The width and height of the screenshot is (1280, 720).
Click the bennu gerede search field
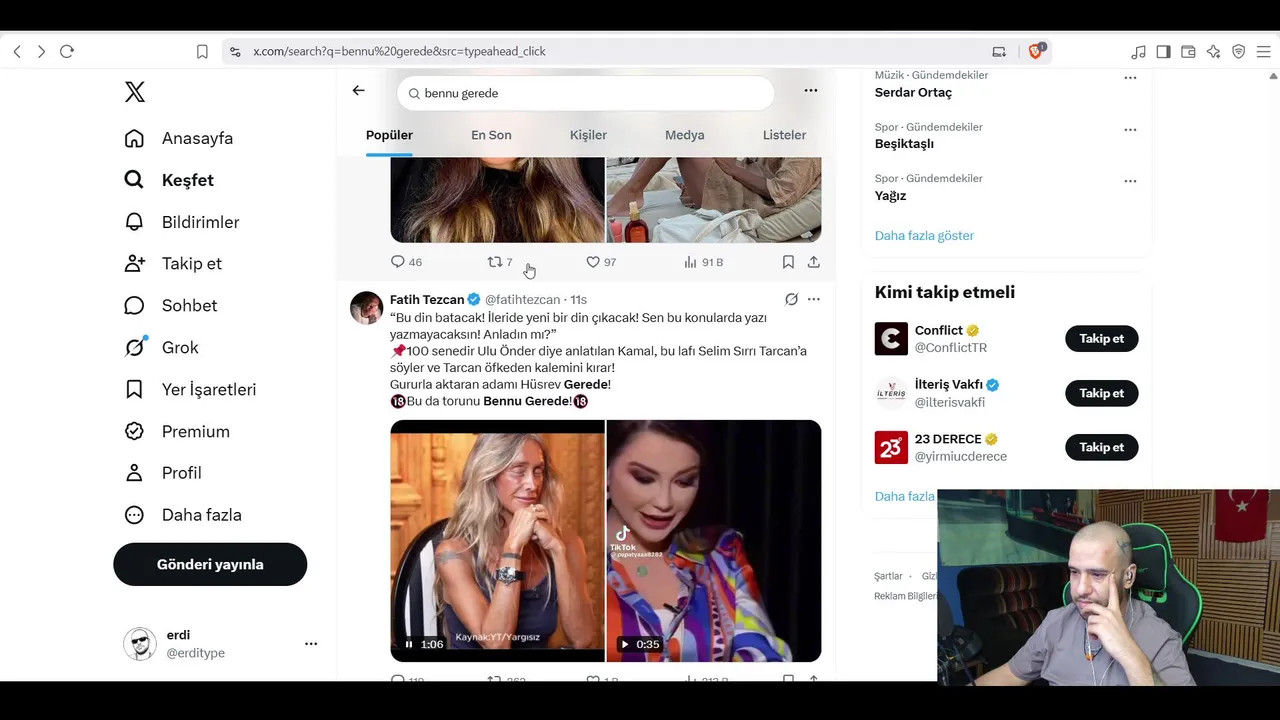pos(586,93)
